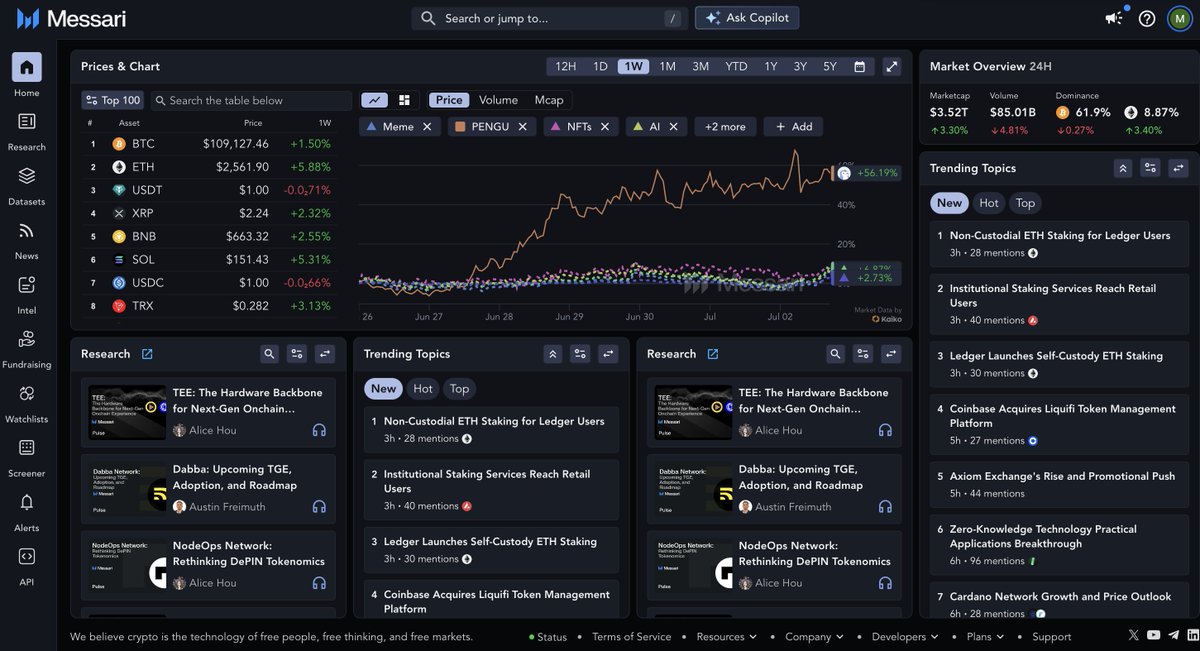Focus the 'Search or jump to...' field
Image resolution: width=1200 pixels, height=651 pixels.
click(x=550, y=18)
